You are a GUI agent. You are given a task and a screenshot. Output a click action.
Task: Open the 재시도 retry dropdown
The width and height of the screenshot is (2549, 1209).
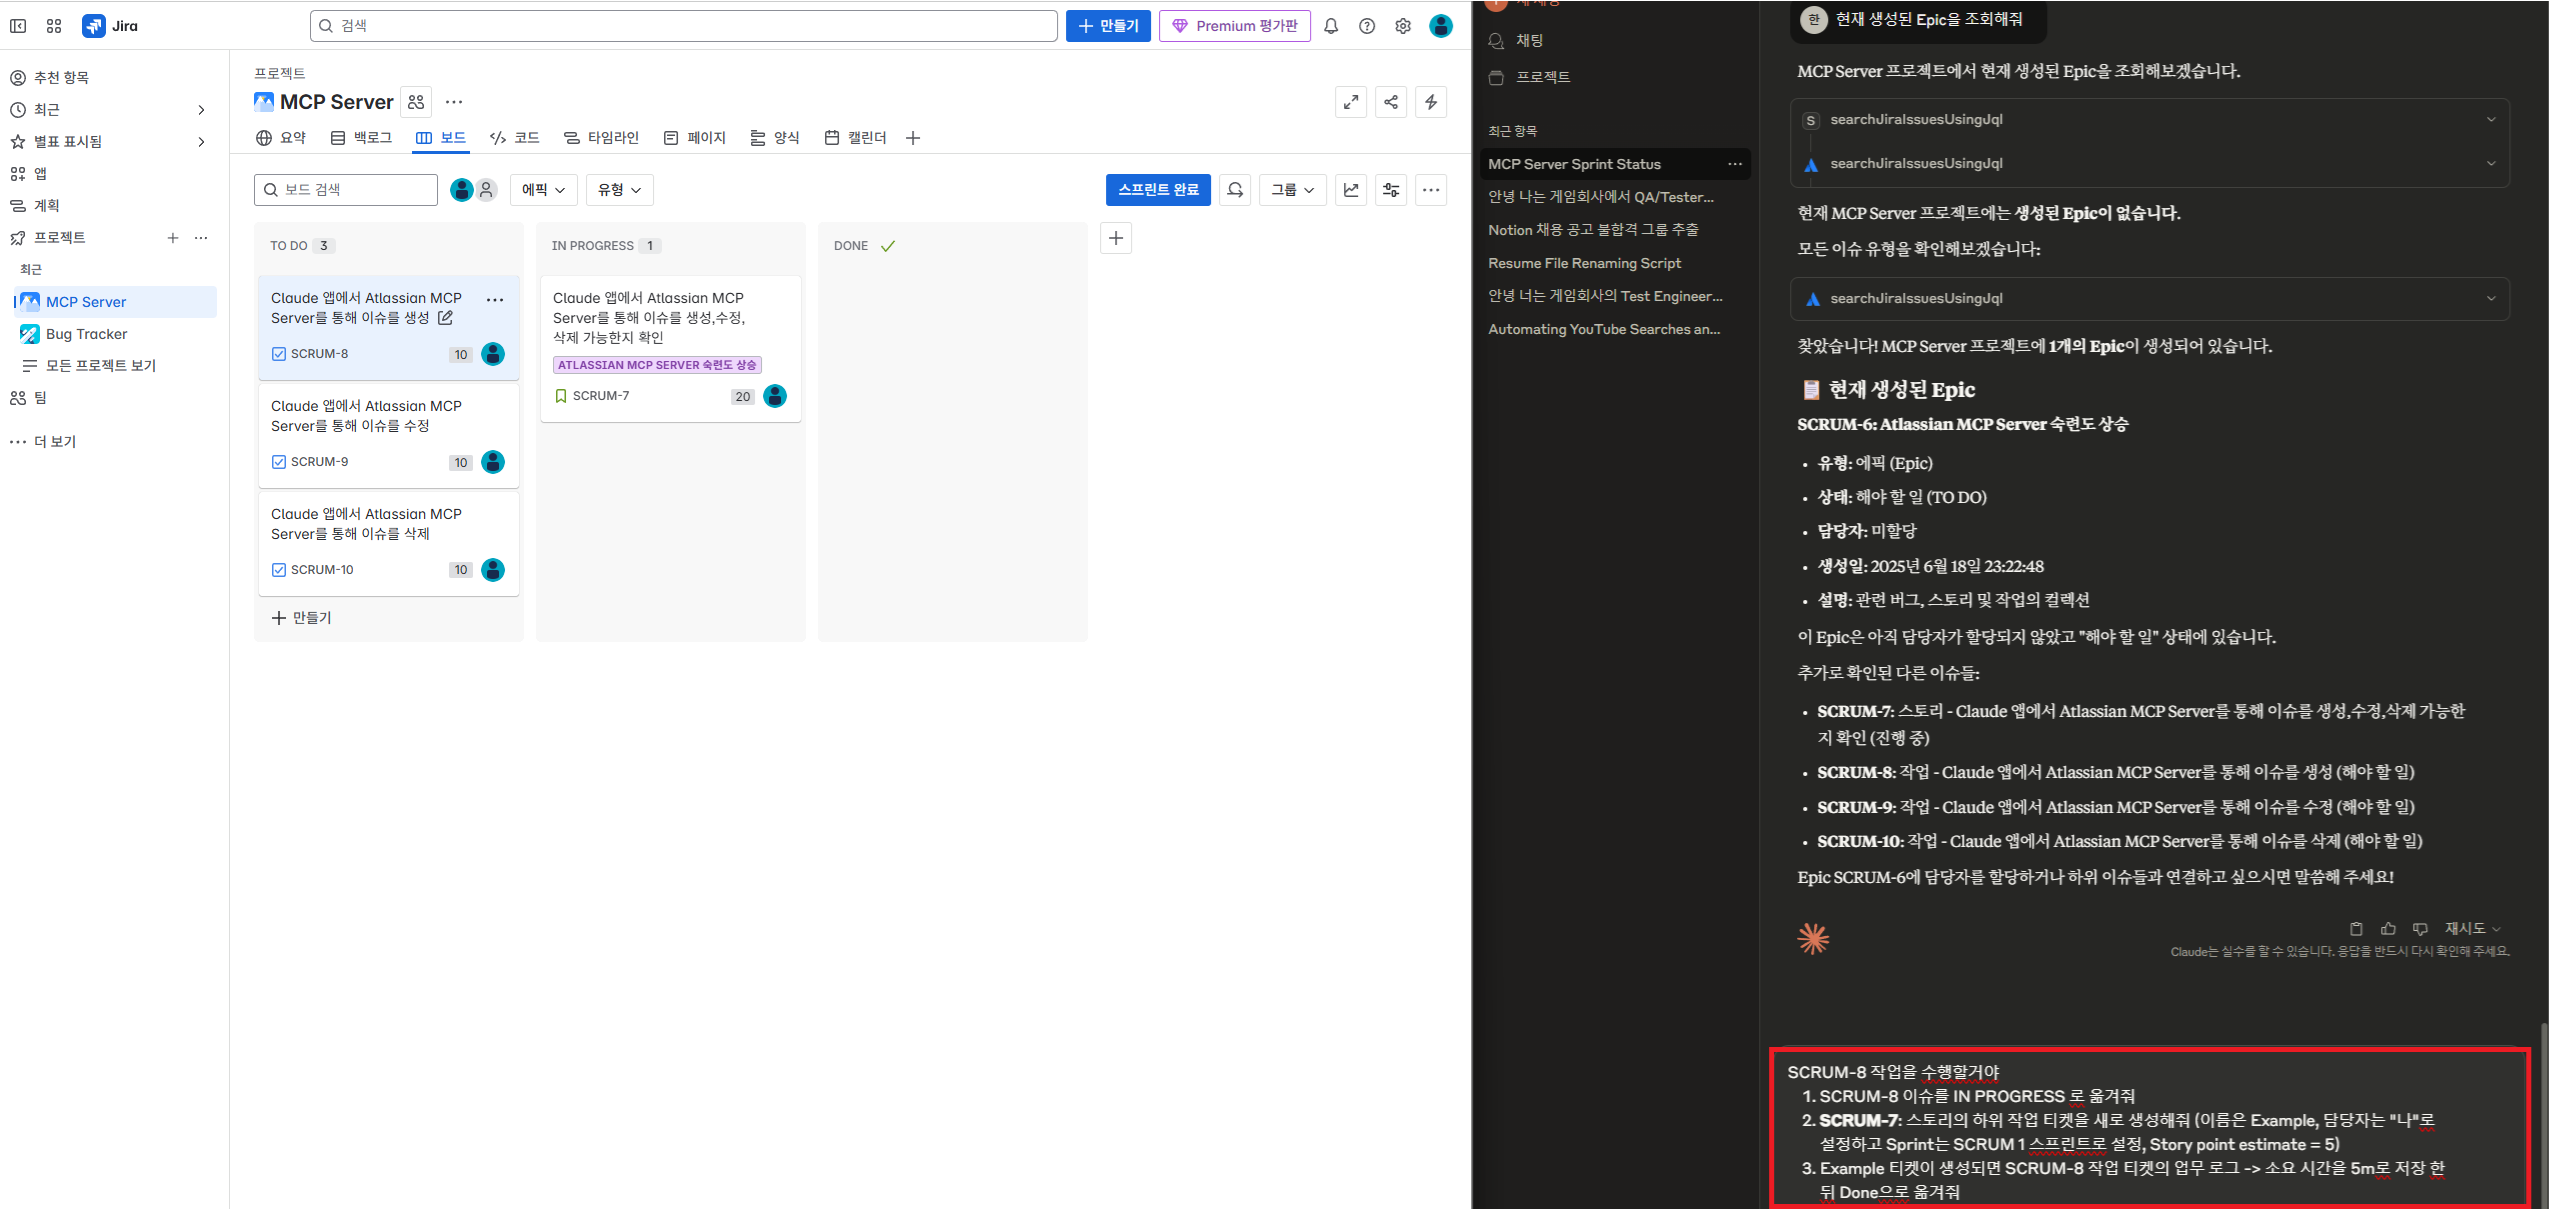(x=2473, y=929)
